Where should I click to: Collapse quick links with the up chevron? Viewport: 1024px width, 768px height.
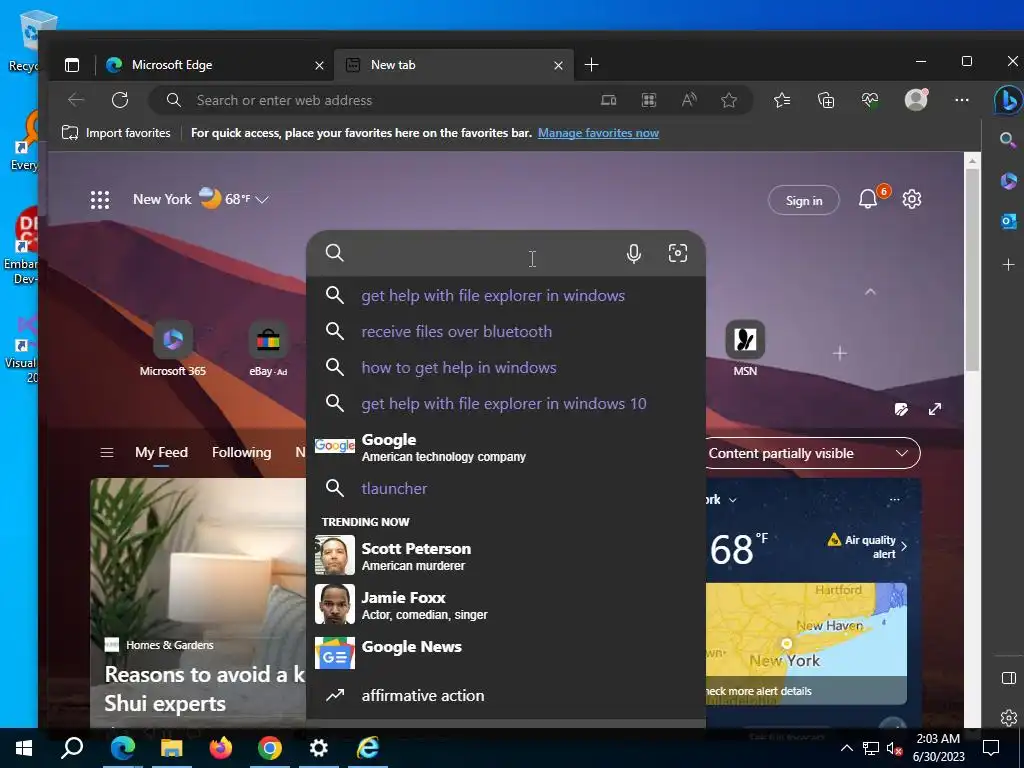click(x=870, y=292)
